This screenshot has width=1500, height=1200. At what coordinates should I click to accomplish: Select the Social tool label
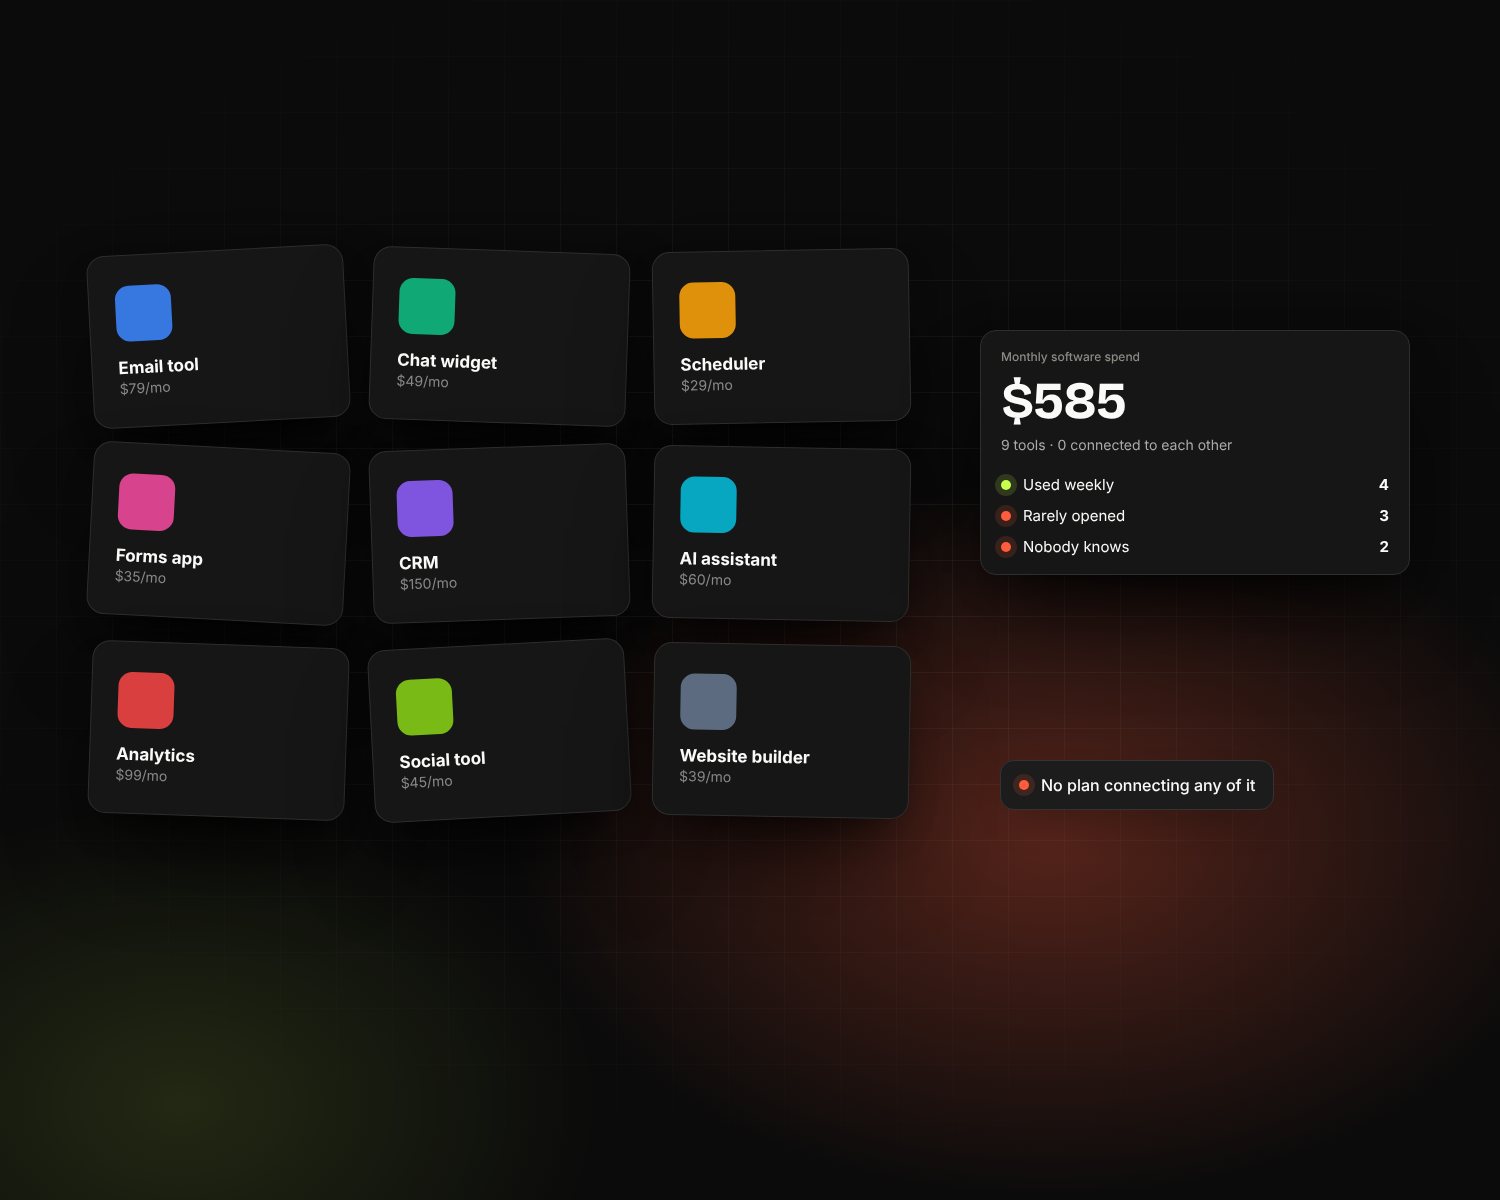coord(442,760)
